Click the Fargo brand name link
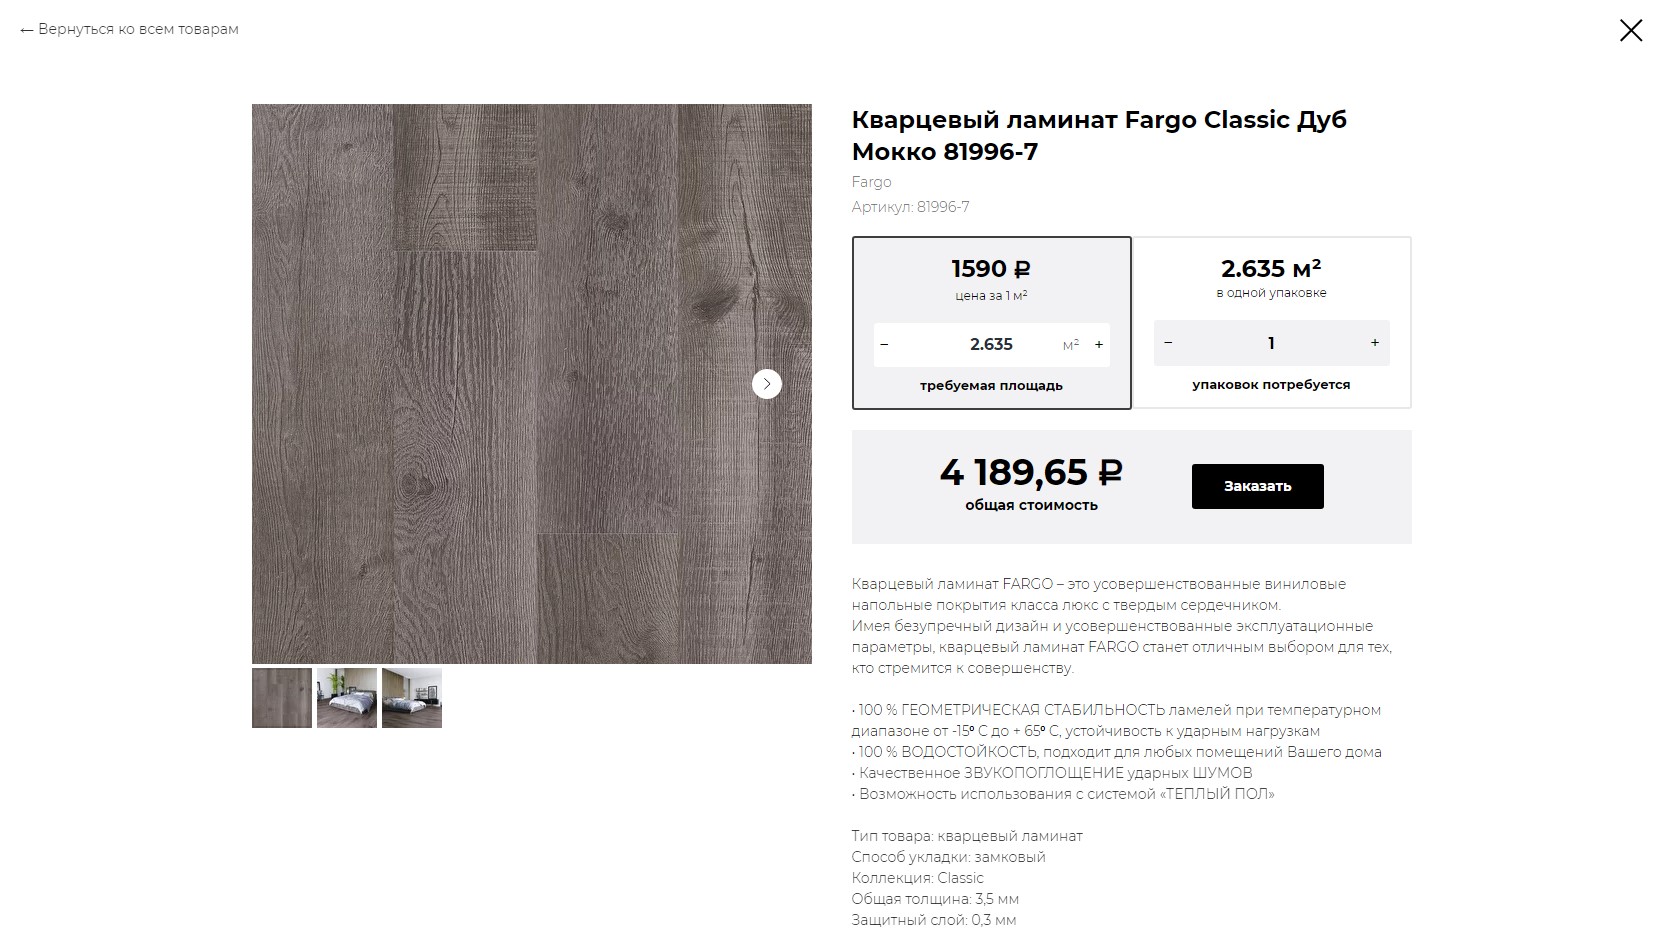1662x931 pixels. click(871, 182)
